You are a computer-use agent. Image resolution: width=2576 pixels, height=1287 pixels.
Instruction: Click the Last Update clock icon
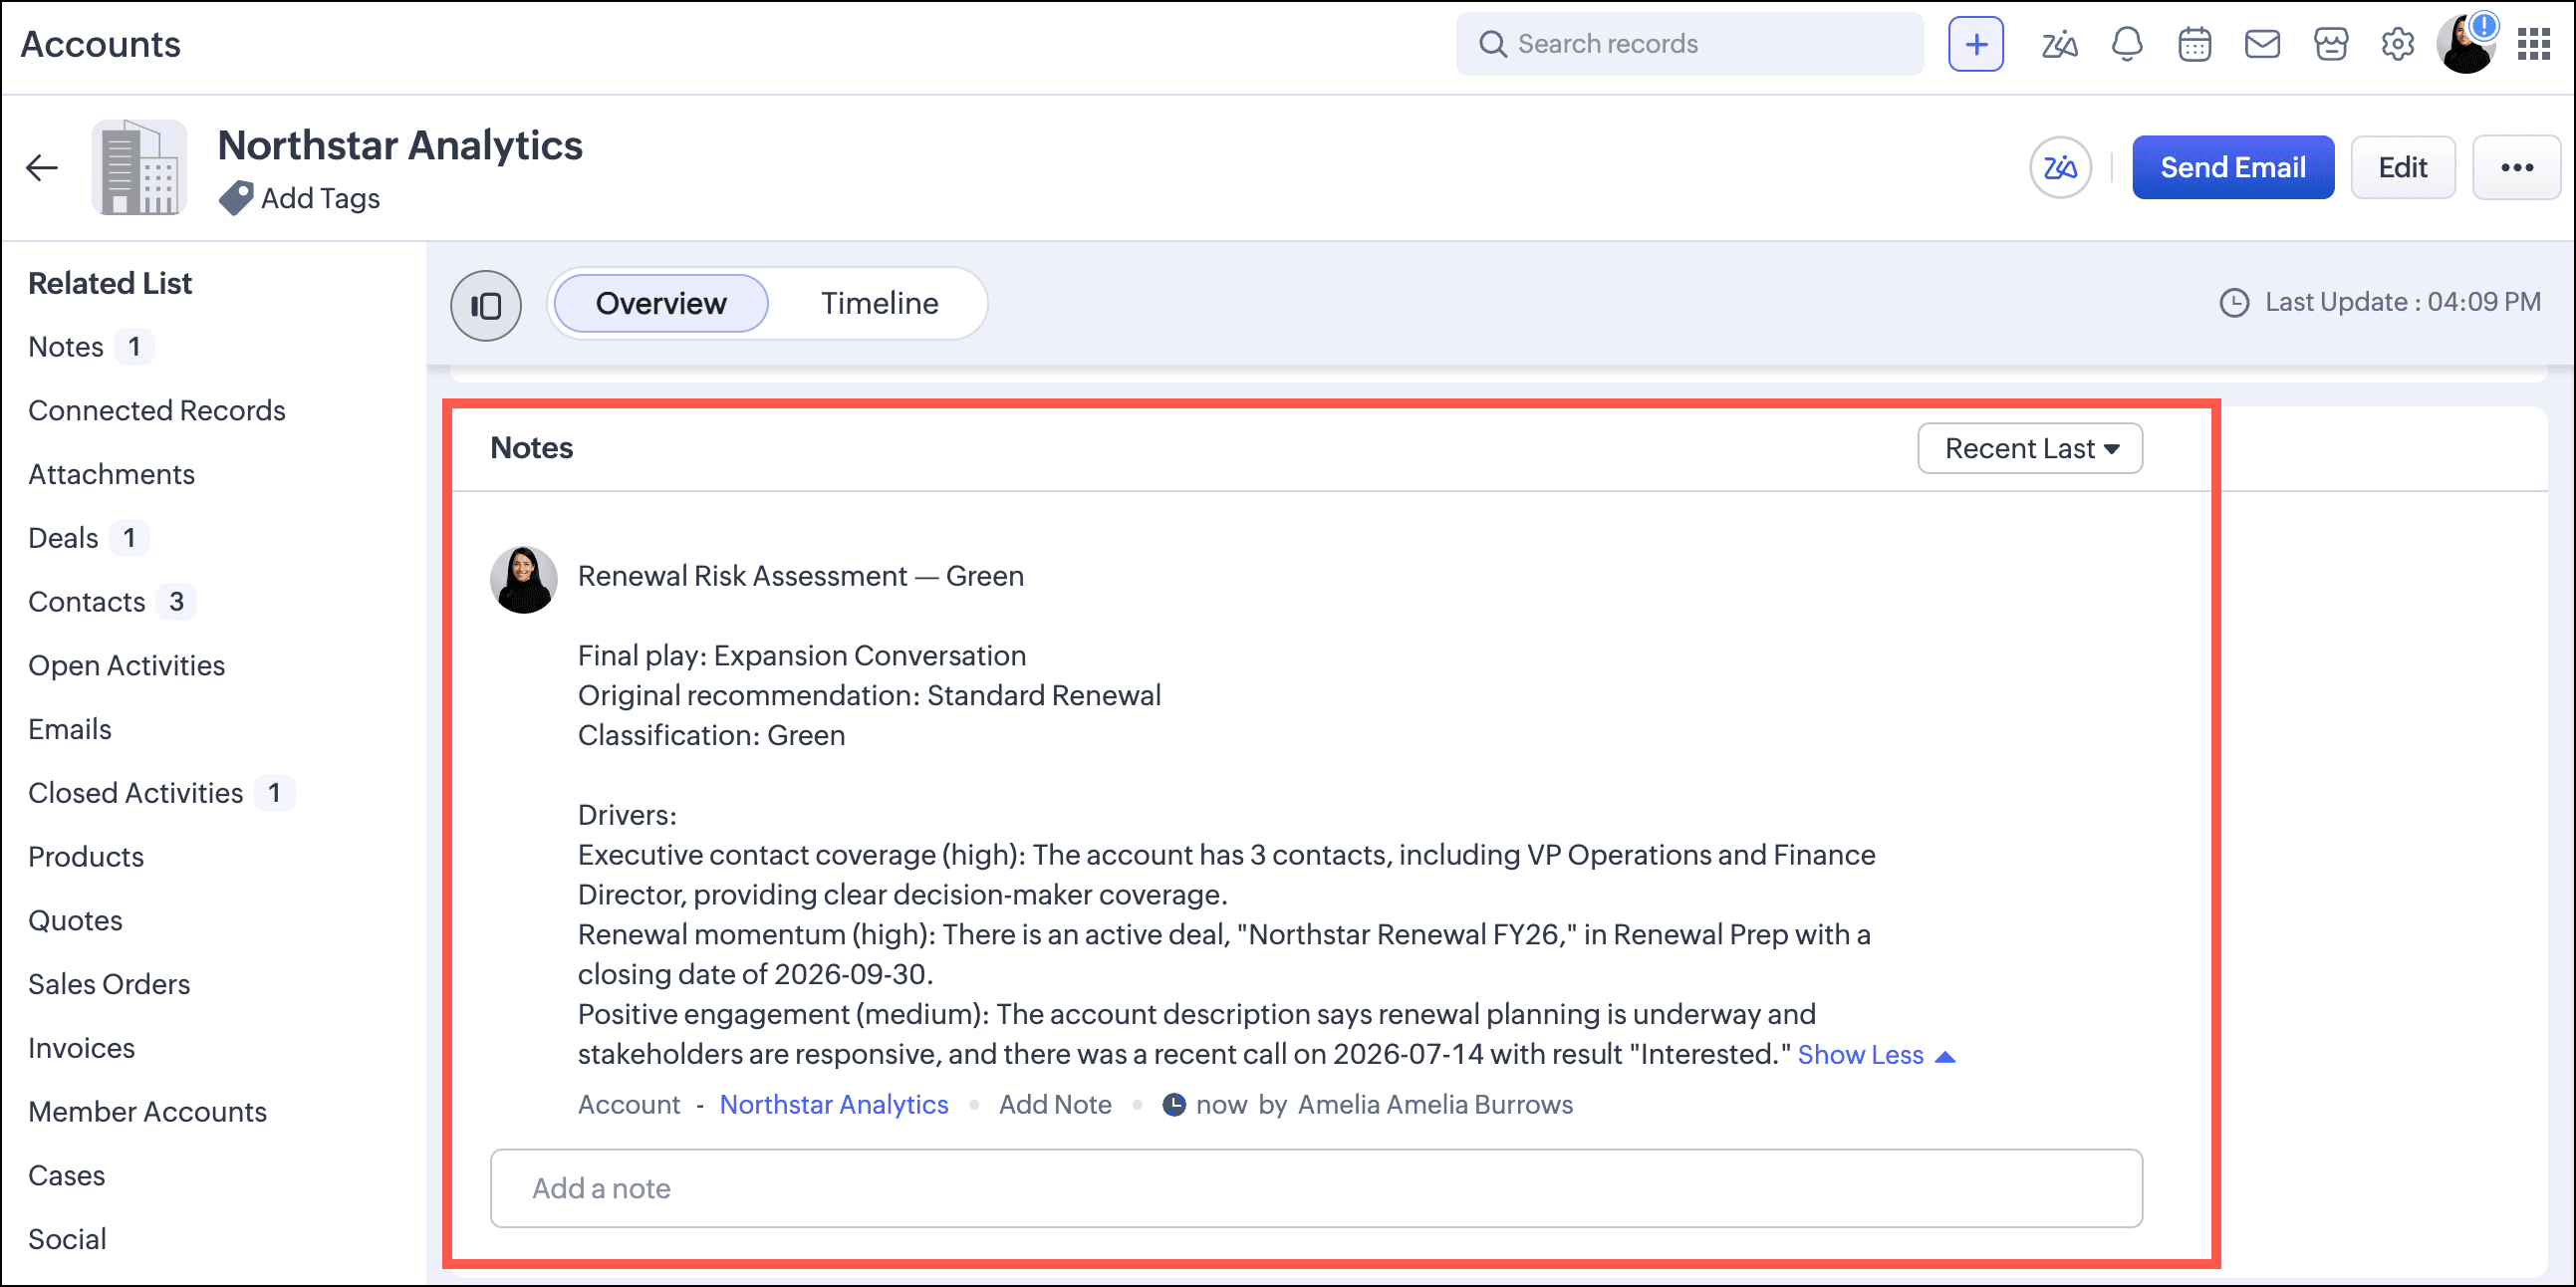[2234, 302]
